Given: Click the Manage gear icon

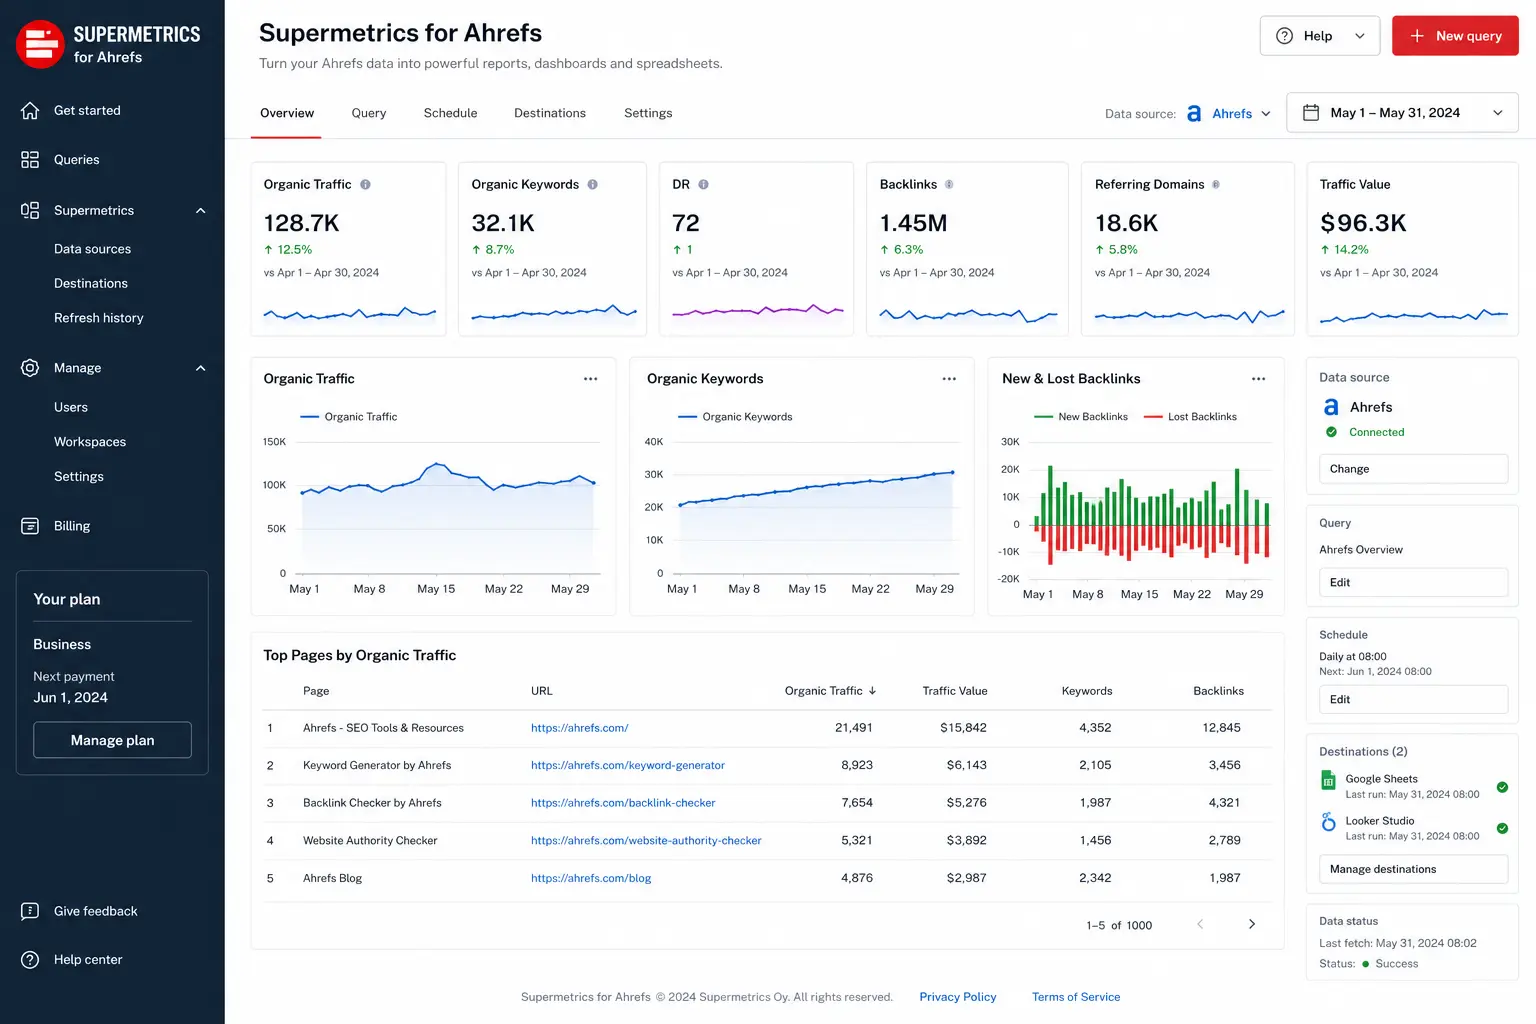Looking at the screenshot, I should click(30, 368).
